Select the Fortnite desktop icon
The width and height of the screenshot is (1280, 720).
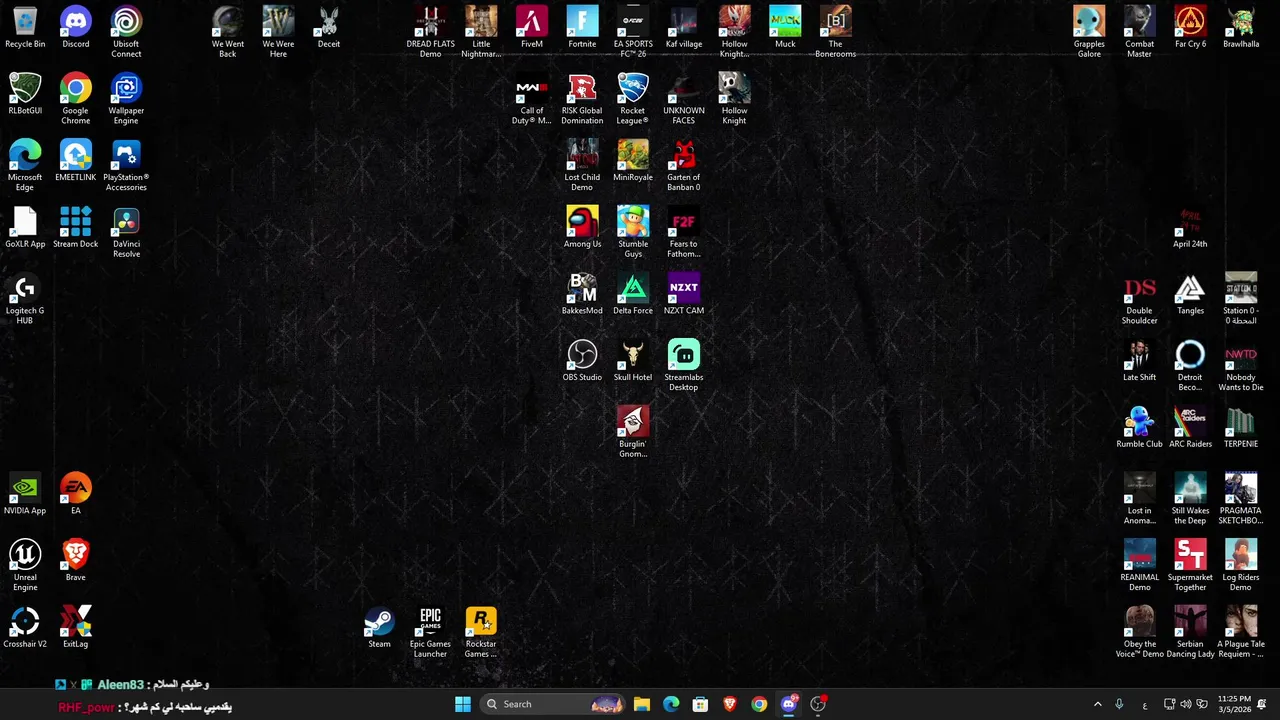point(582,28)
